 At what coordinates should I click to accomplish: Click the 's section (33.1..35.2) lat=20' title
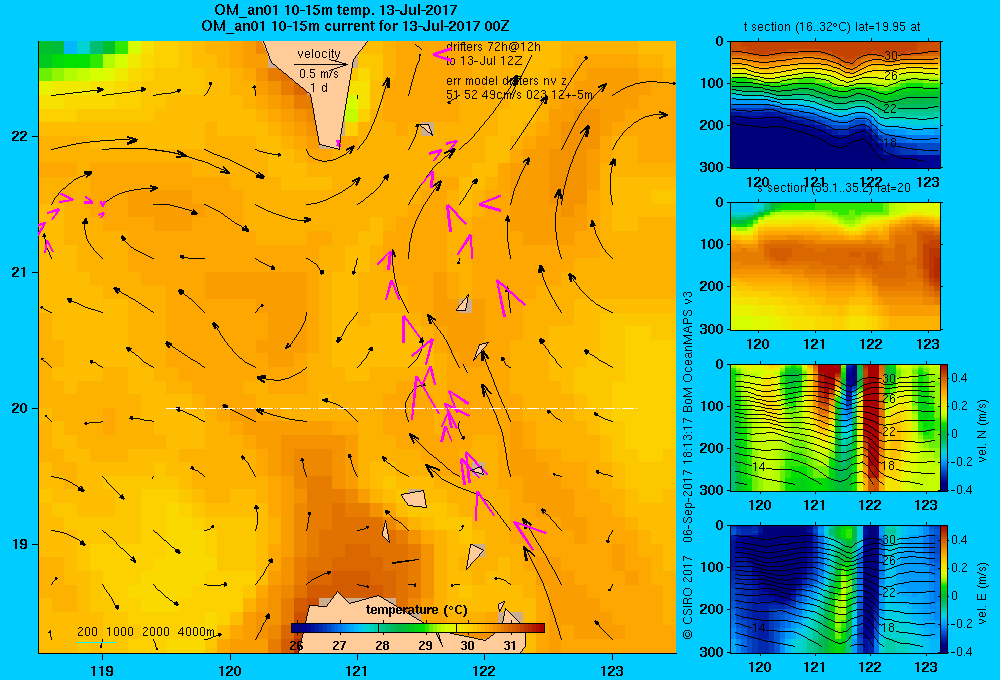click(x=833, y=188)
